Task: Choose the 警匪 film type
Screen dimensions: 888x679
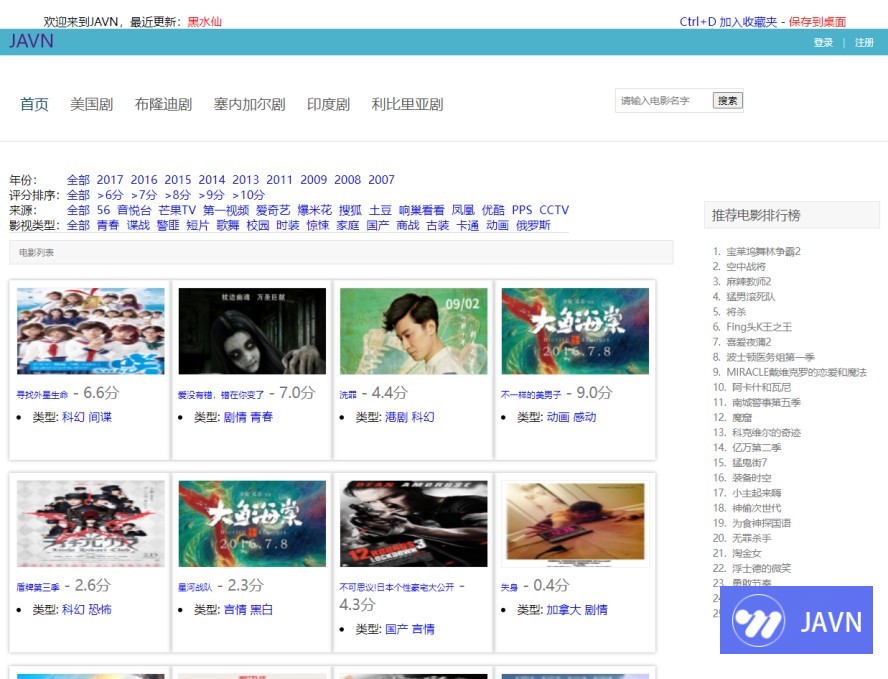Action: click(x=168, y=225)
